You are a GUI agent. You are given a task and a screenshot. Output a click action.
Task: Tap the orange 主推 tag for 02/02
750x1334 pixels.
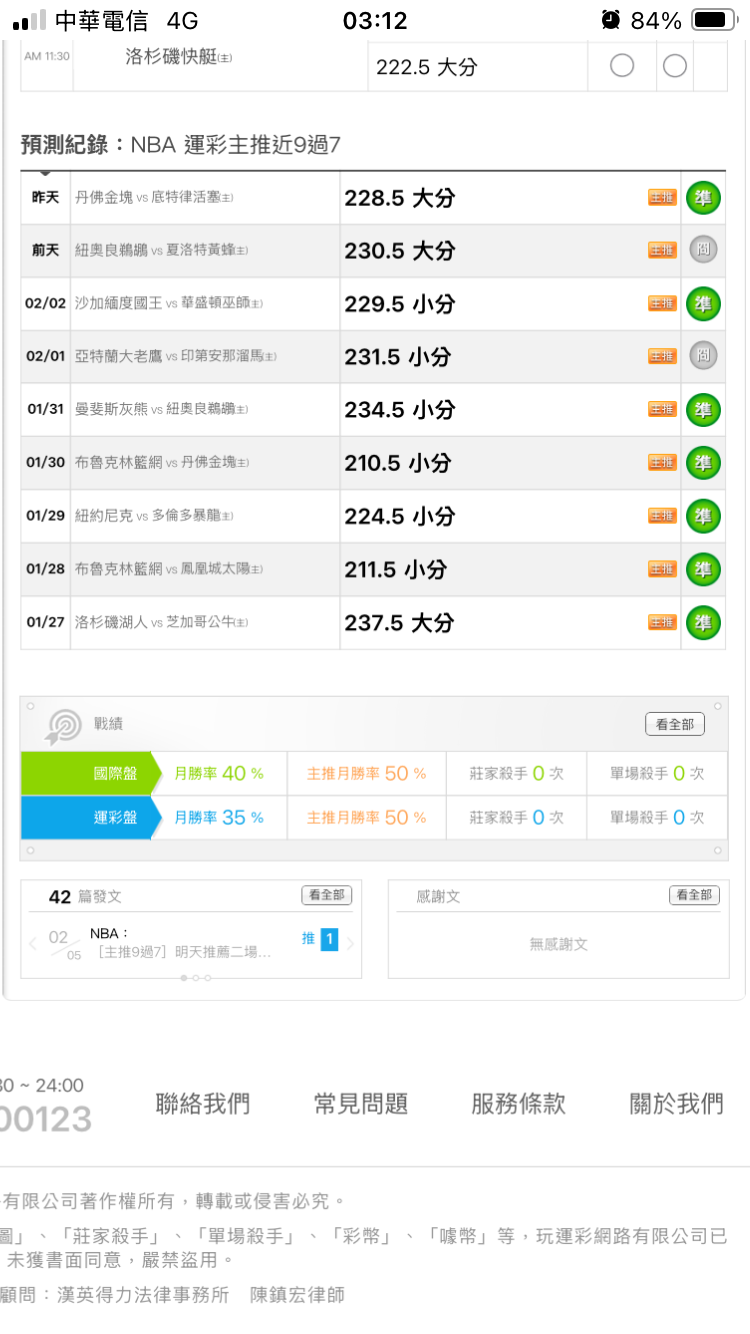coord(662,303)
